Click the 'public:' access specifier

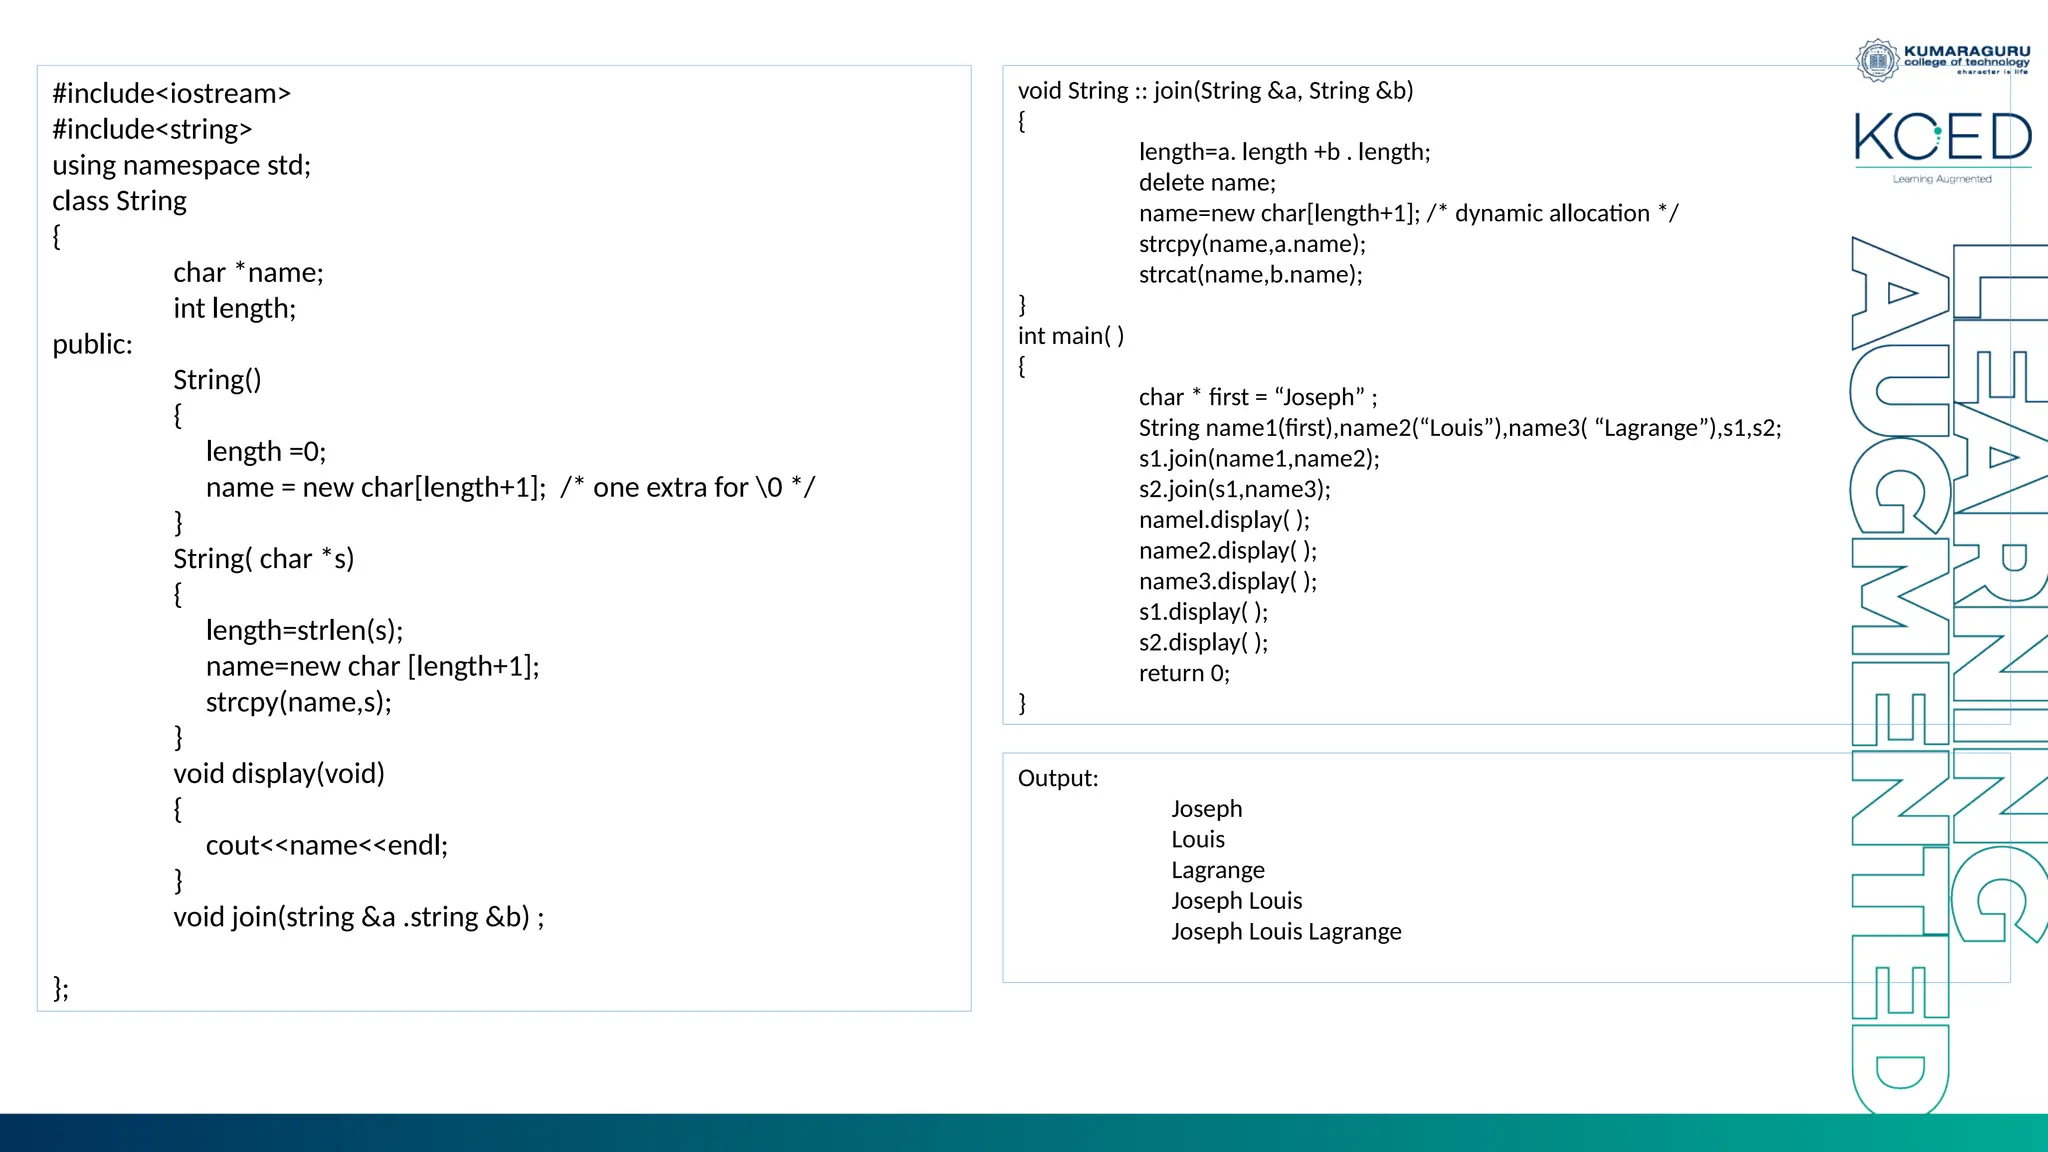pyautogui.click(x=92, y=344)
